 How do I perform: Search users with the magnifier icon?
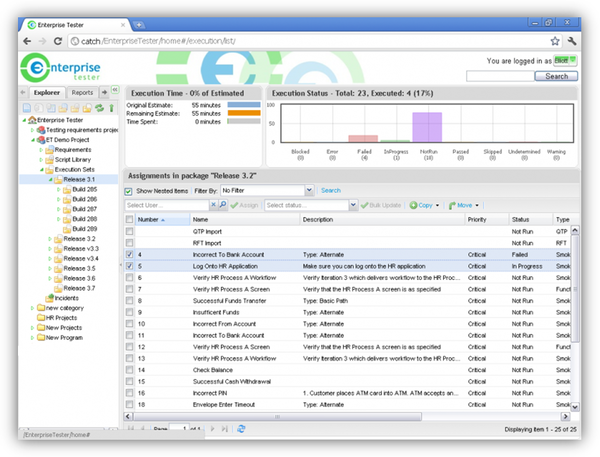223,205
